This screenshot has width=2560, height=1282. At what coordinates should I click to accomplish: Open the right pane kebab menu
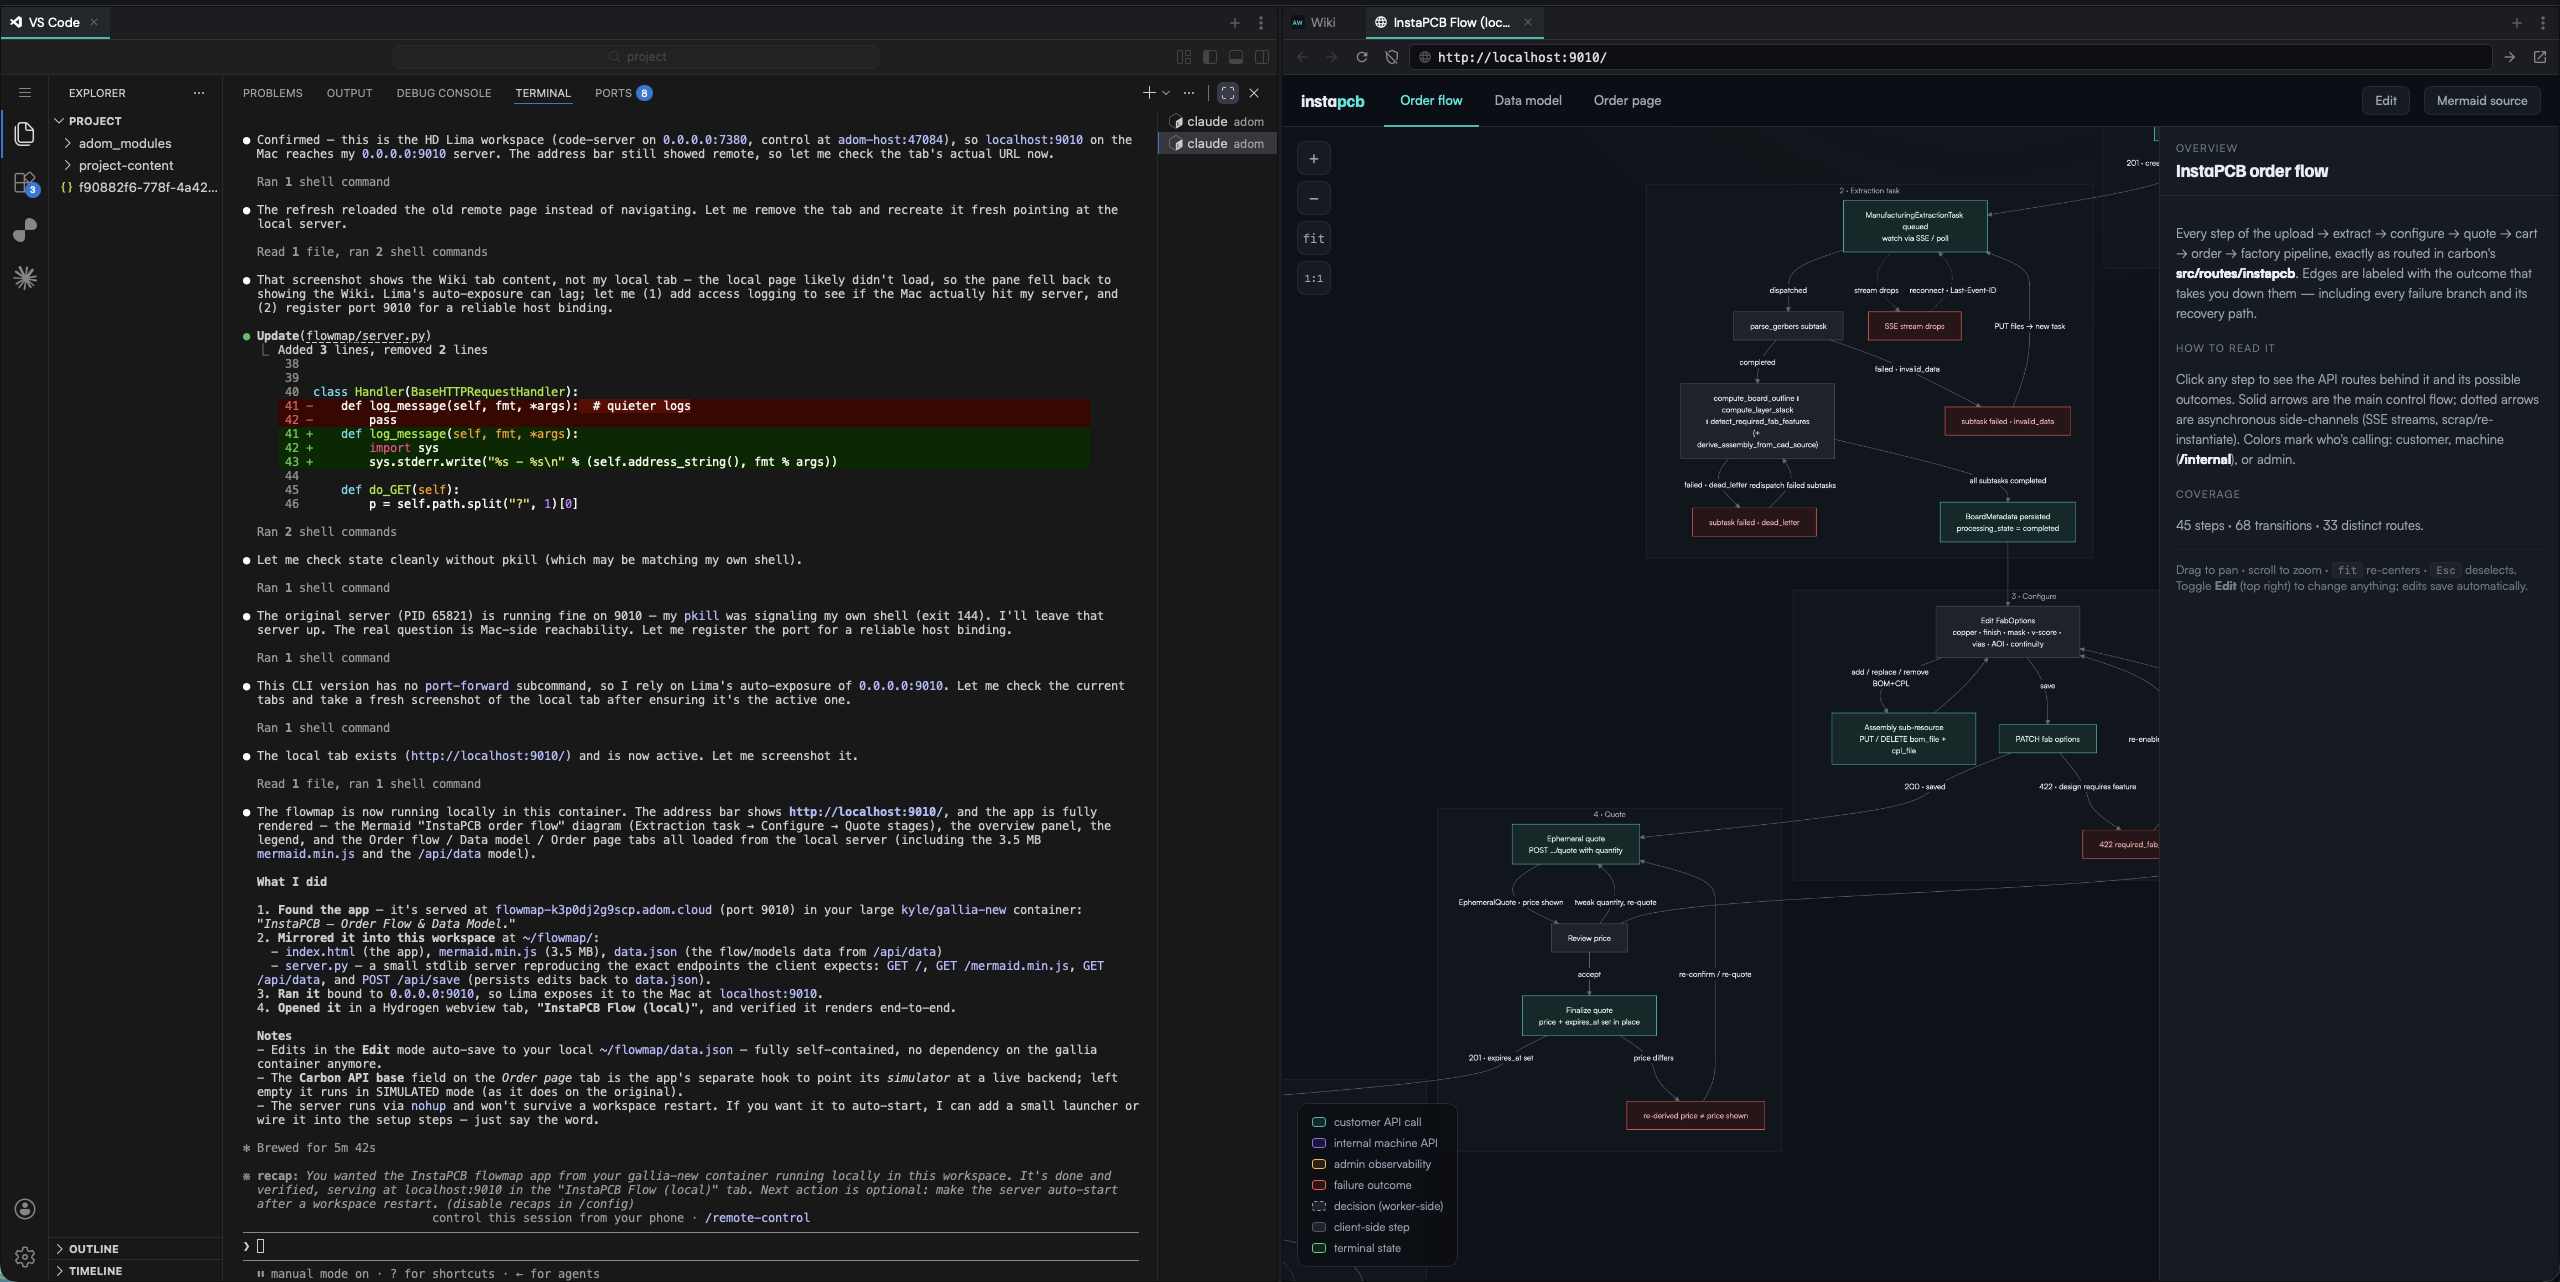2543,22
